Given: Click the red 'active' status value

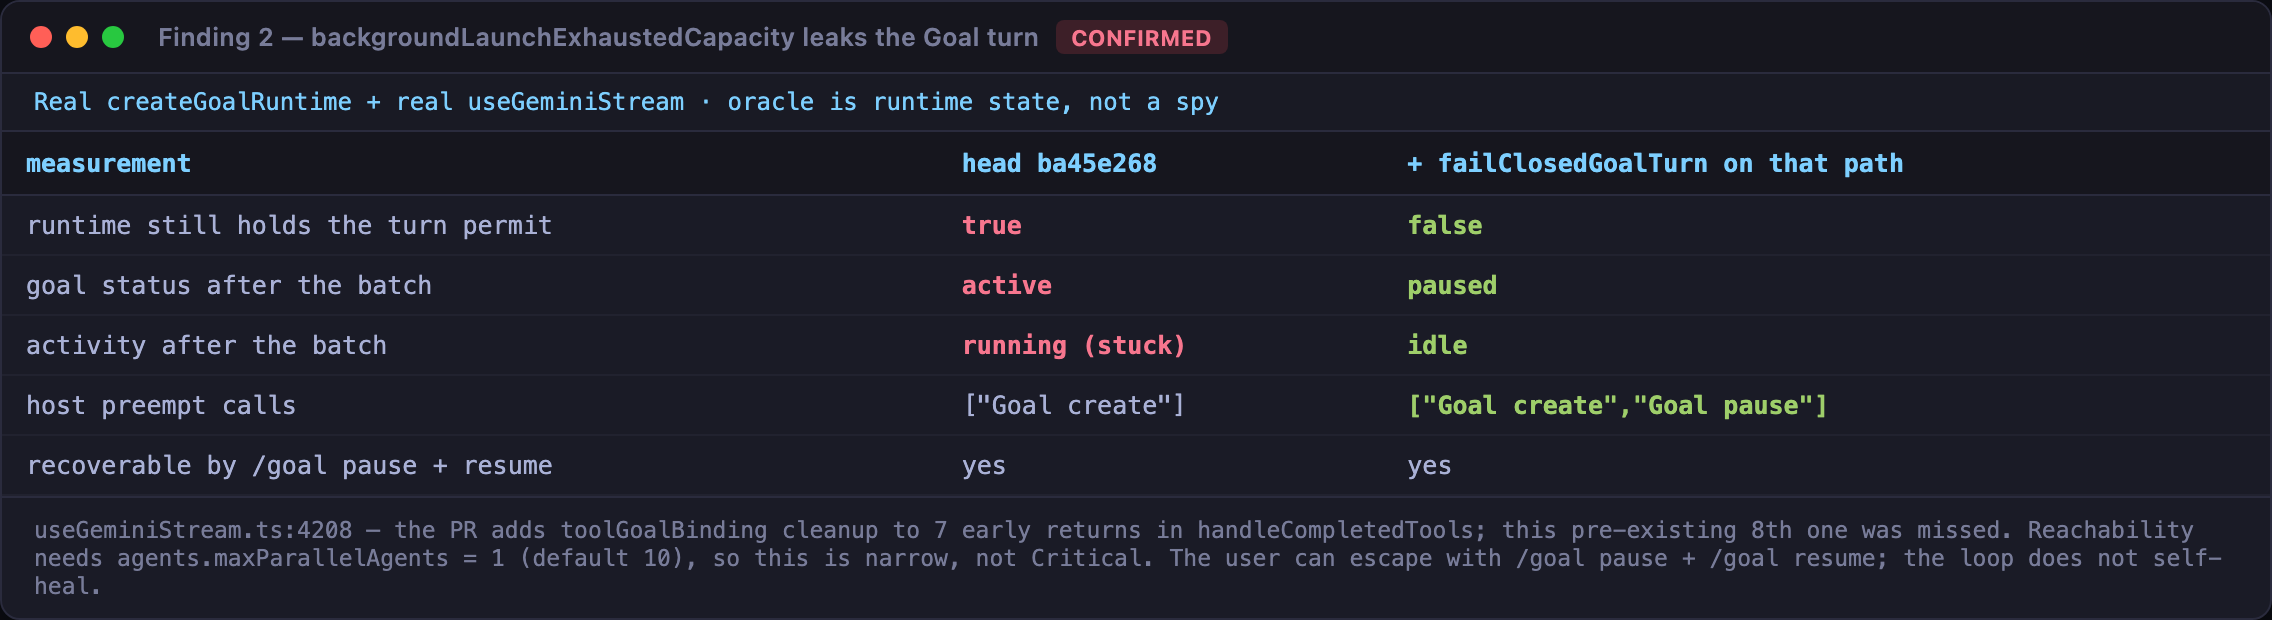Looking at the screenshot, I should (1006, 285).
